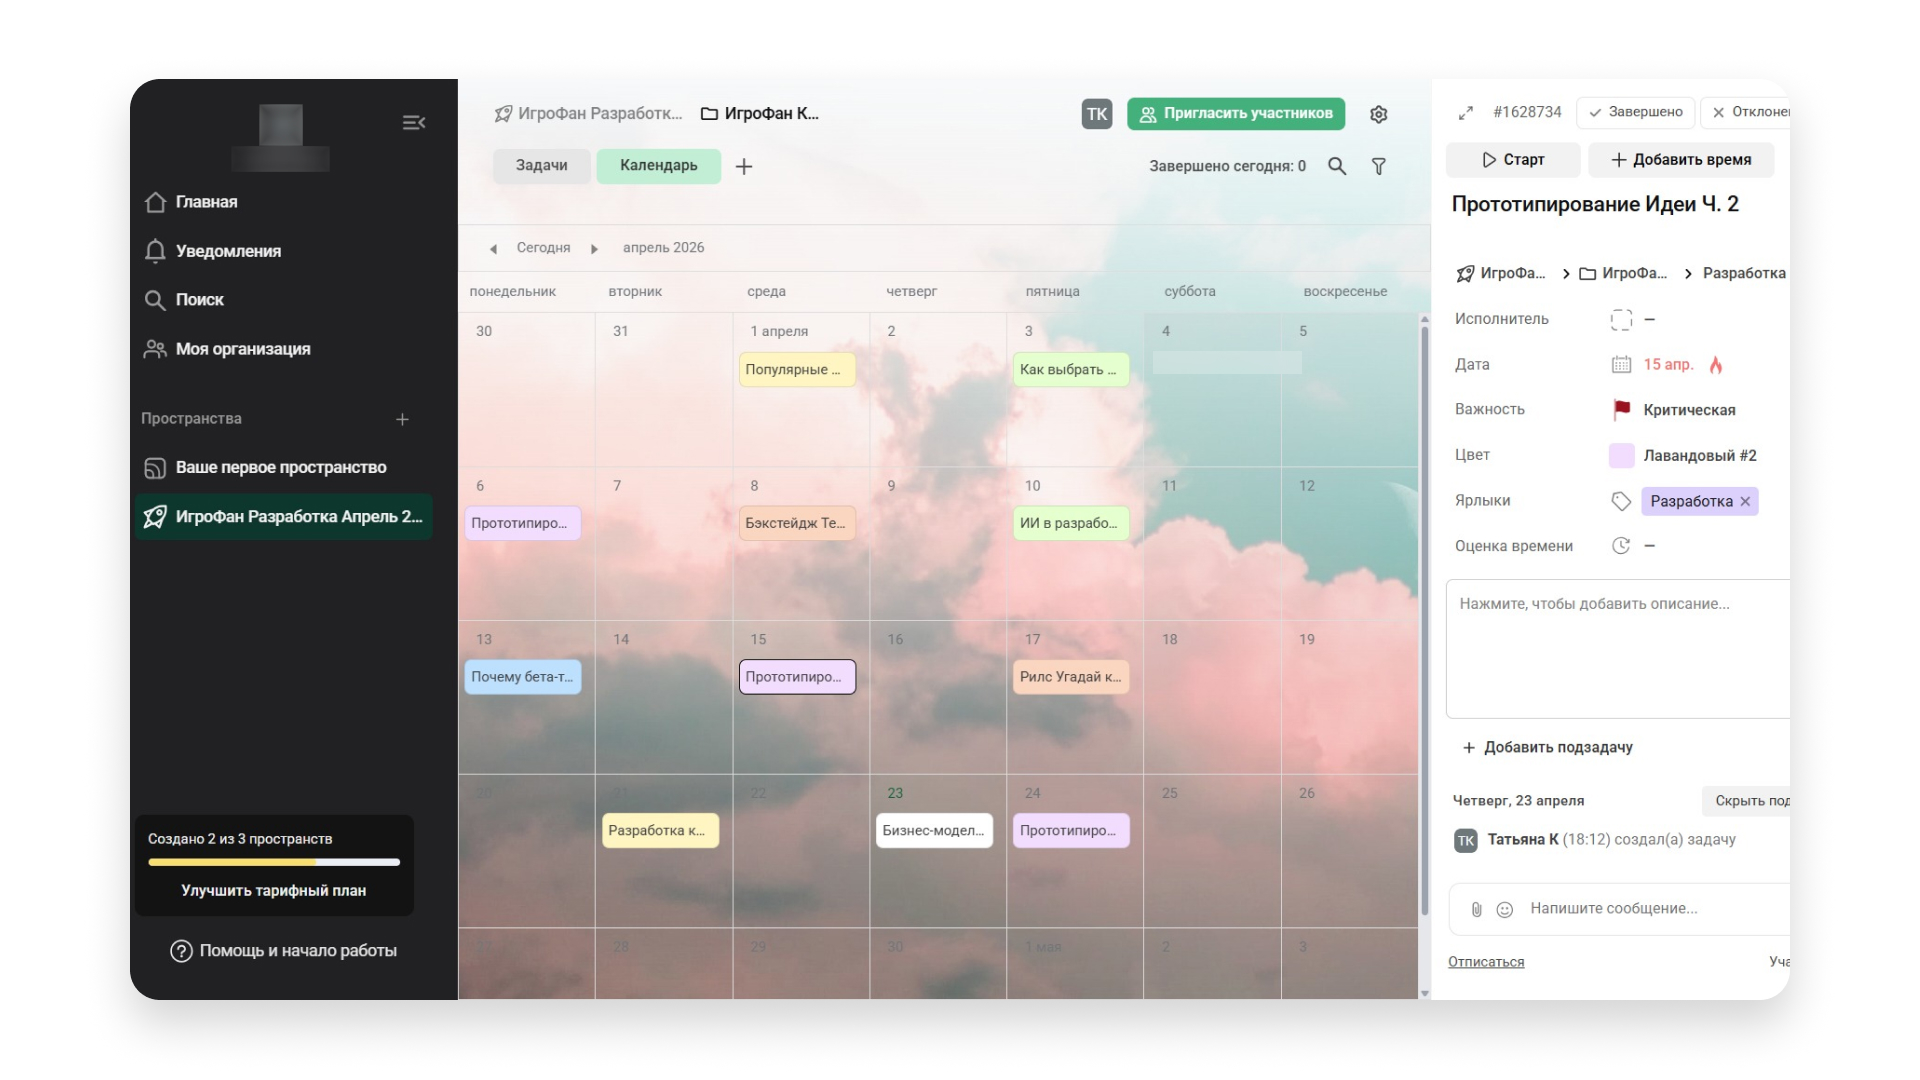Image resolution: width=1920 pixels, height=1080 pixels.
Task: Click the attachment paperclip icon
Action: click(1476, 909)
